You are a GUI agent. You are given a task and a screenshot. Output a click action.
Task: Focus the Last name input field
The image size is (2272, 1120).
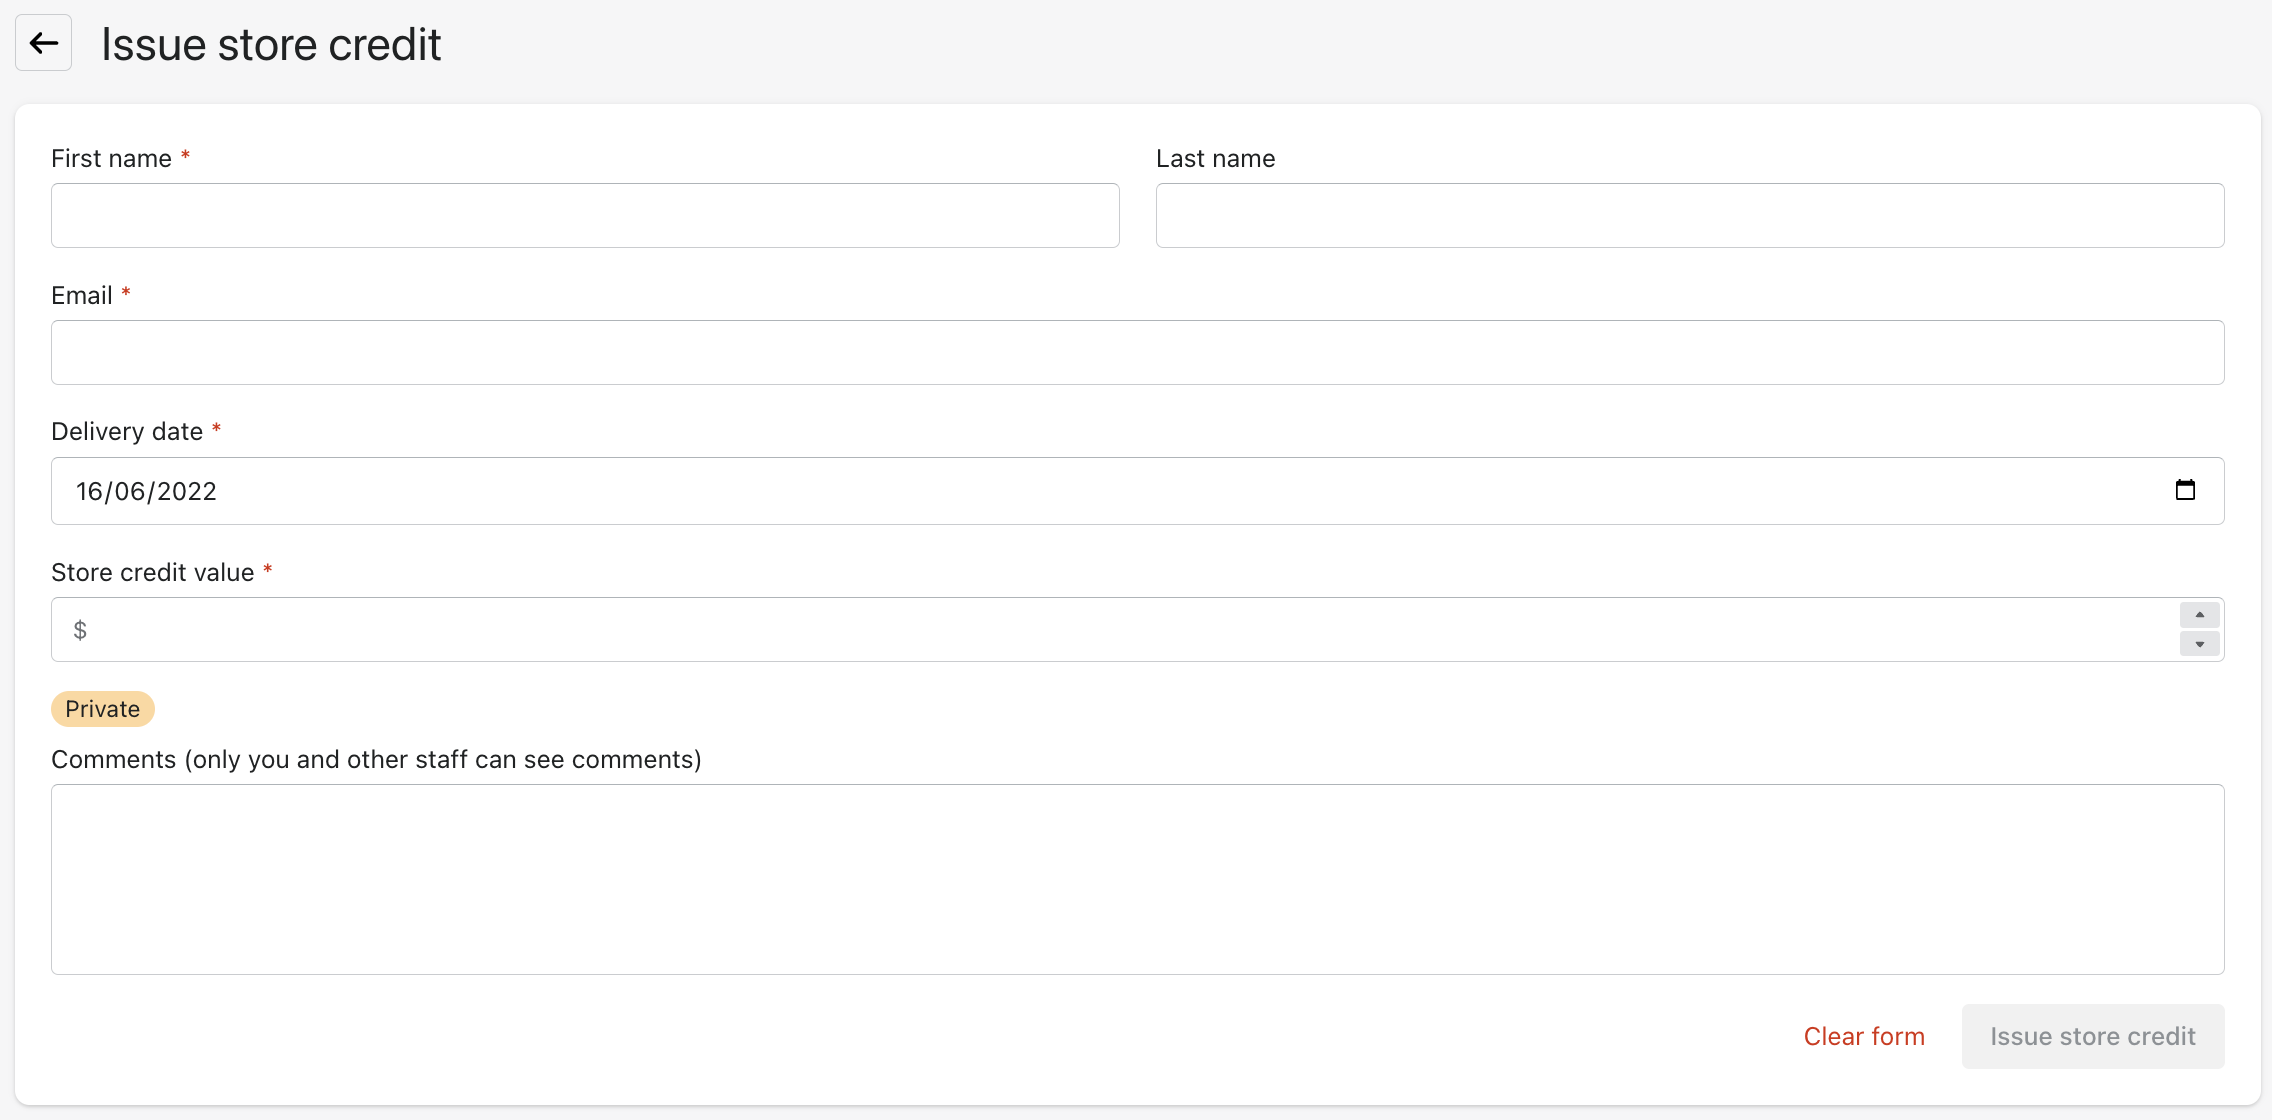[1690, 215]
